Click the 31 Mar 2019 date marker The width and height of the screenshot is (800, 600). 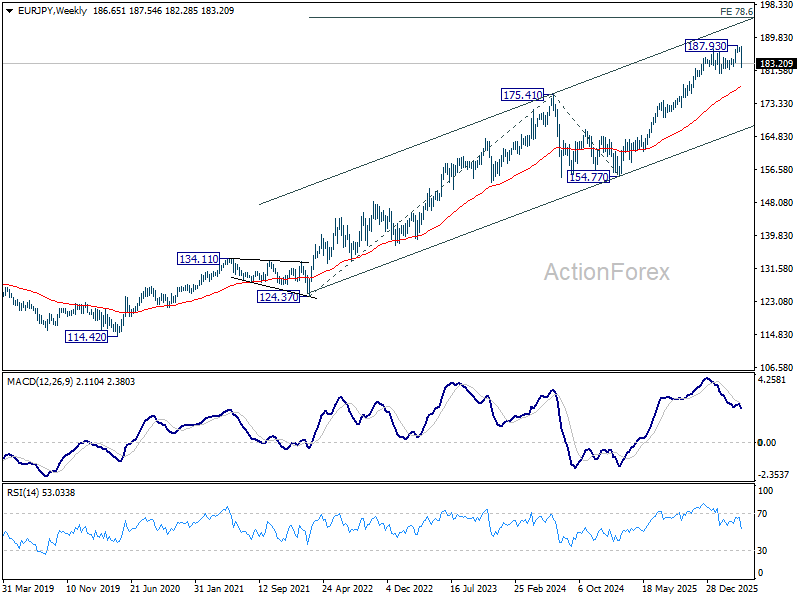[29, 588]
